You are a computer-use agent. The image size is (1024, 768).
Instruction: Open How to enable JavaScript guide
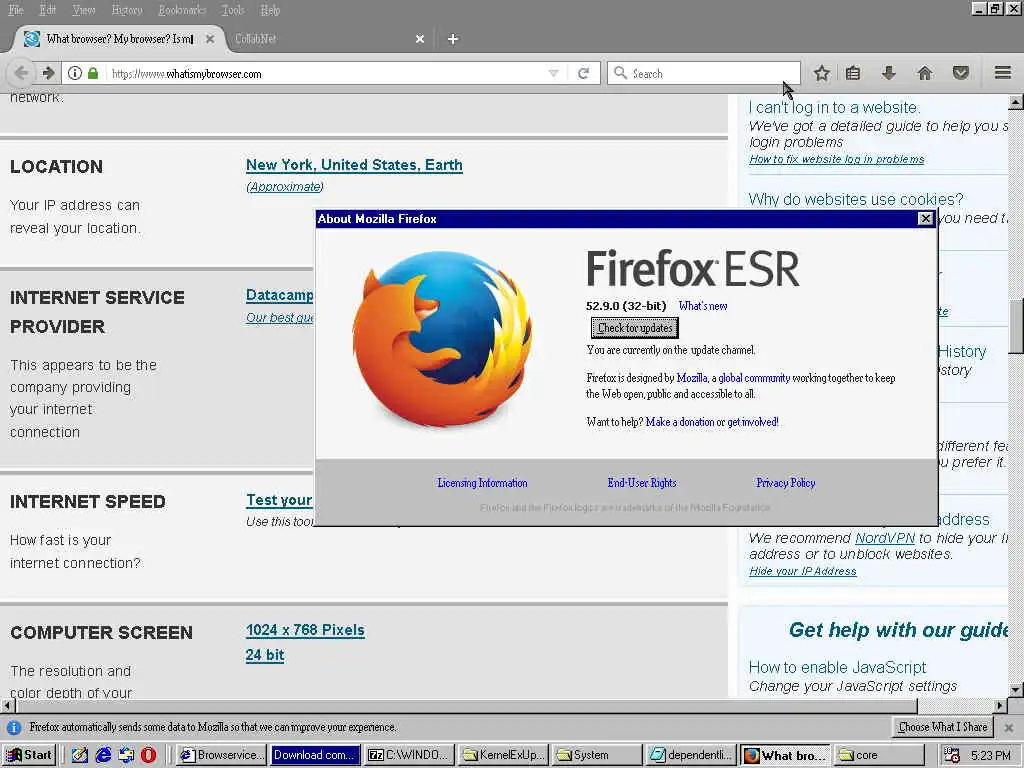(x=837, y=667)
